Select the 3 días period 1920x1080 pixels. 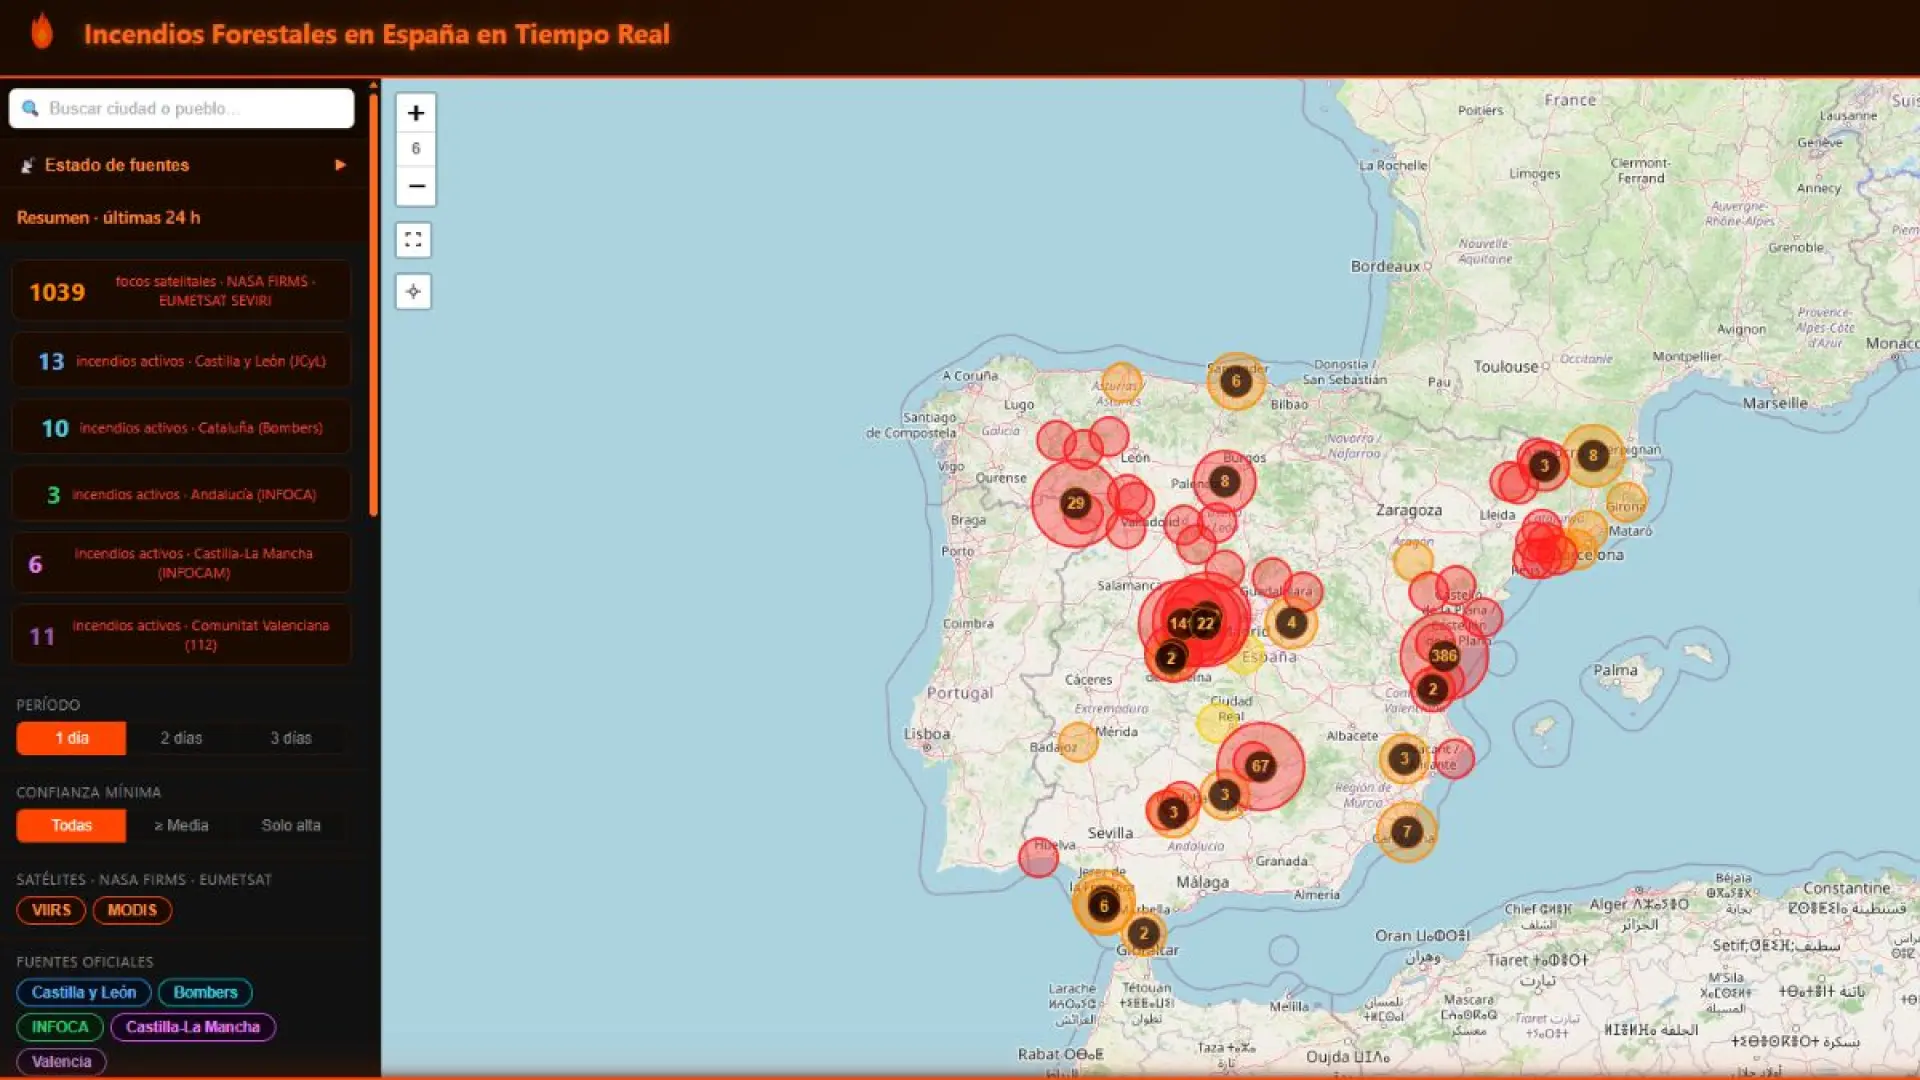(291, 738)
